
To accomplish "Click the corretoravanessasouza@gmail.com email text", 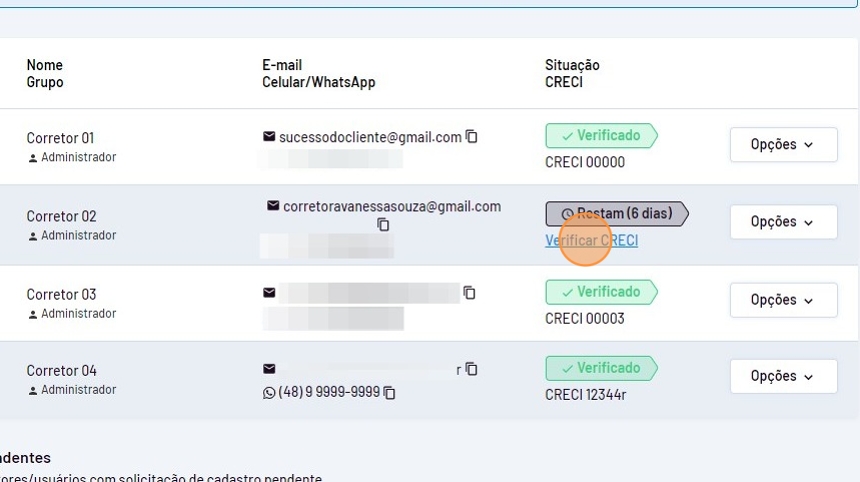I will (x=391, y=207).
